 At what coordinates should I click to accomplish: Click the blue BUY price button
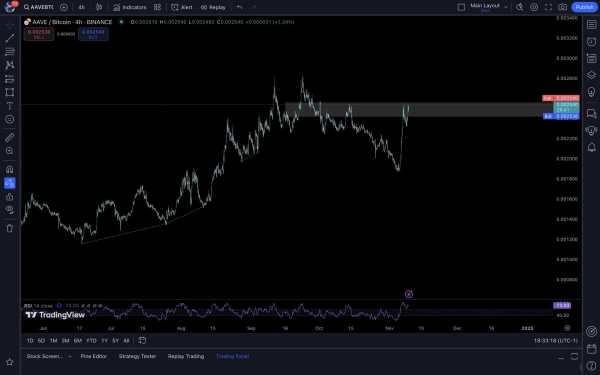(93, 34)
